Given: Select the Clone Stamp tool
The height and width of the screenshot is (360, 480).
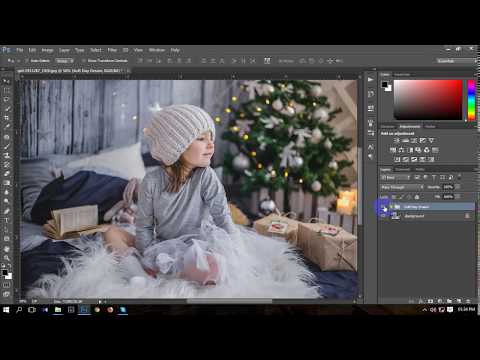Looking at the screenshot, I should click(6, 155).
